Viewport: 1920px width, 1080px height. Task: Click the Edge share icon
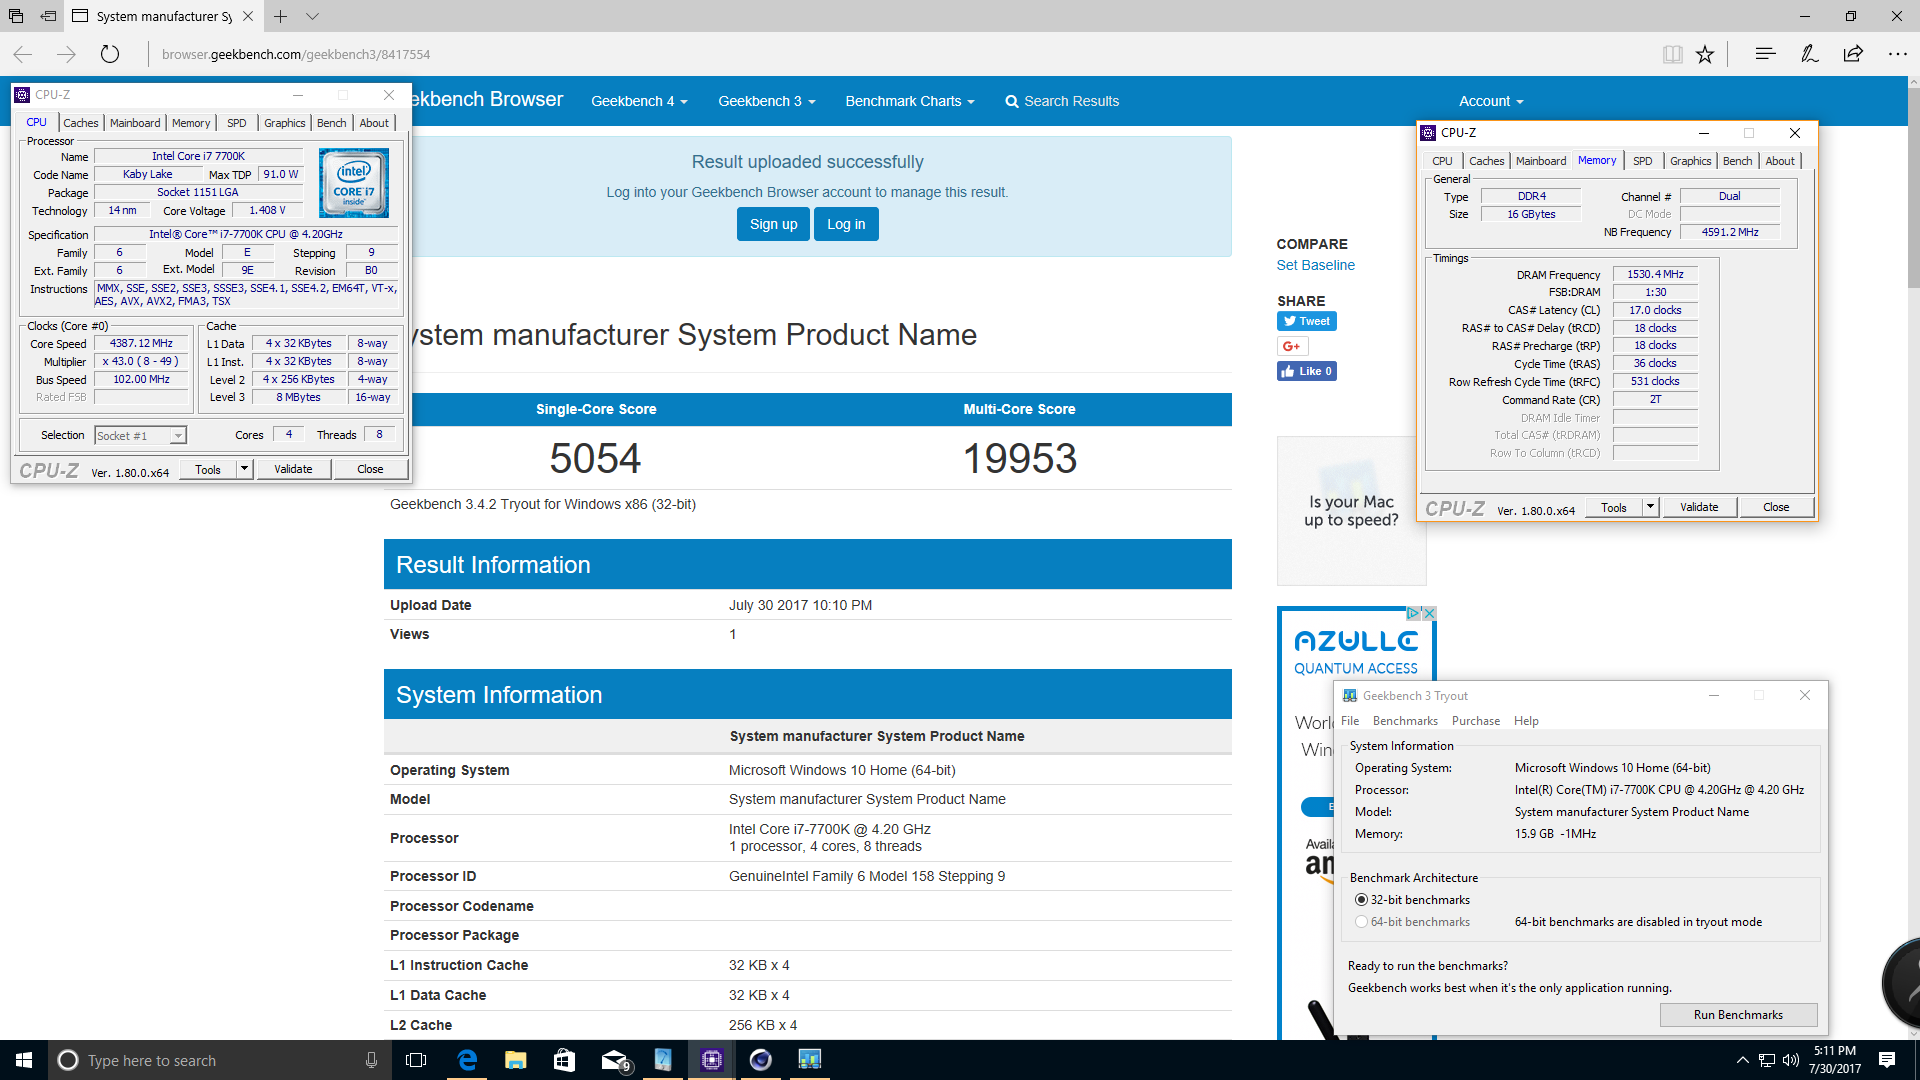tap(1853, 54)
